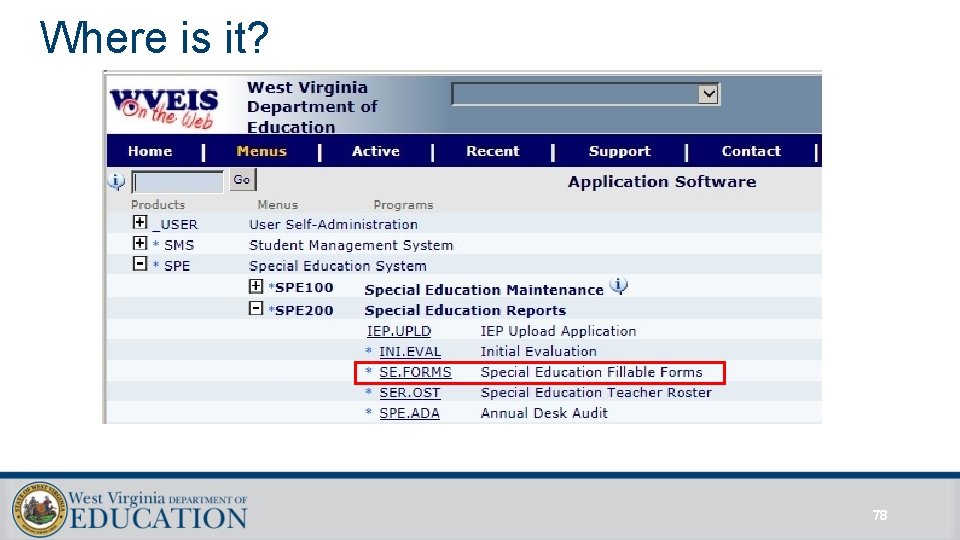
Task: Click the Annual Desk Audit description
Action: 544,413
